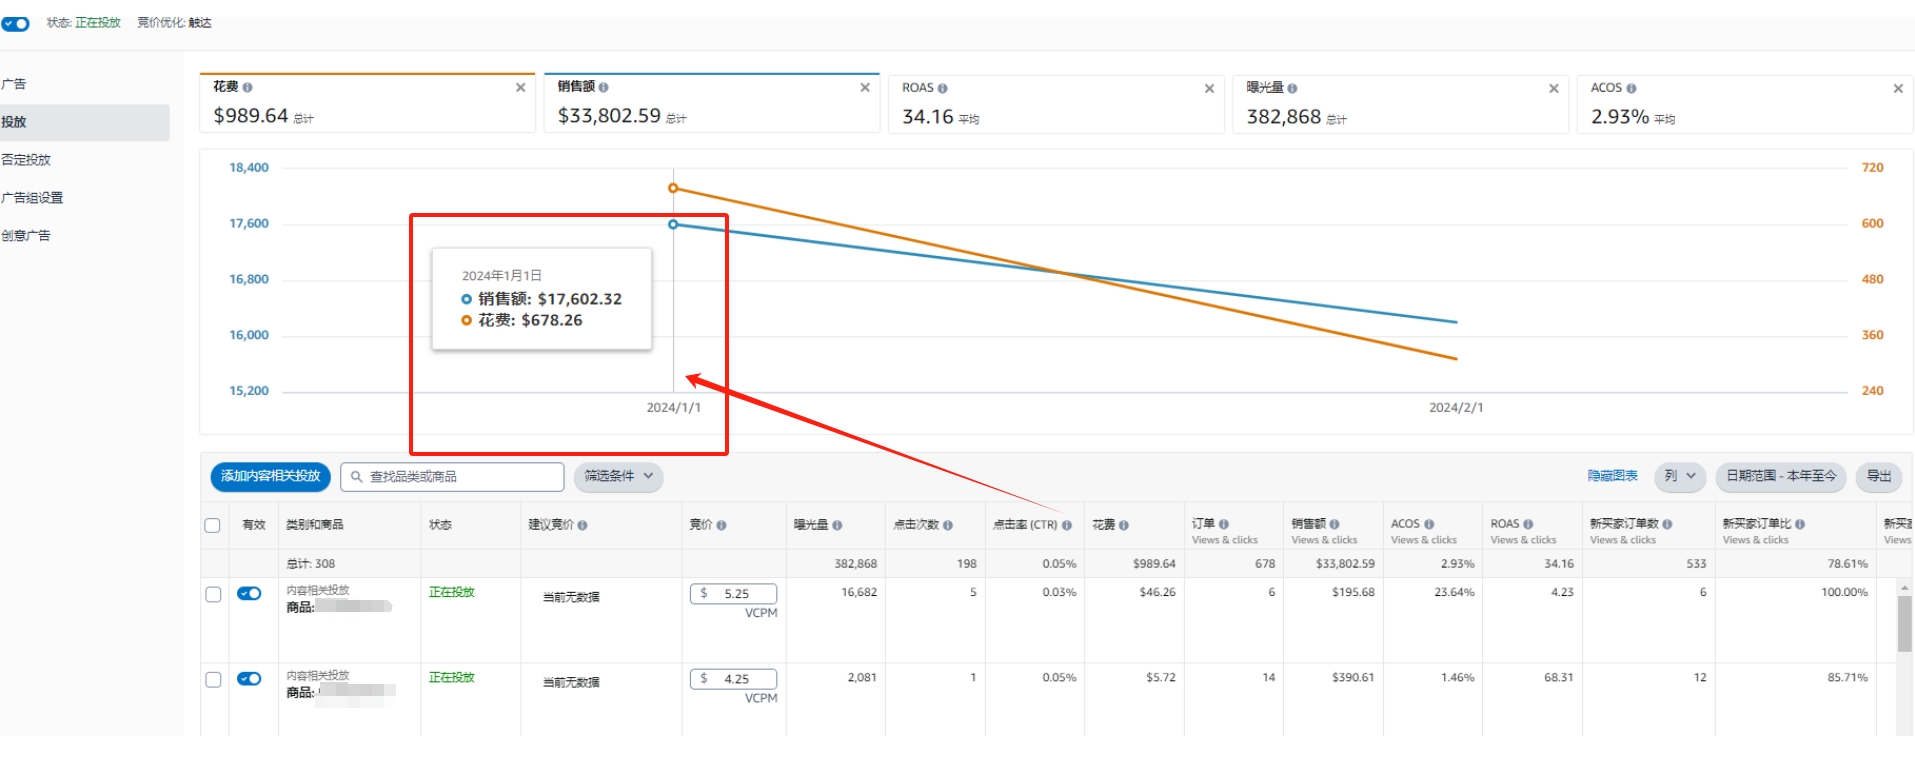Screen dimensions: 1915x769
Task: Click info icon on the ROAS metric card
Action: (x=943, y=89)
